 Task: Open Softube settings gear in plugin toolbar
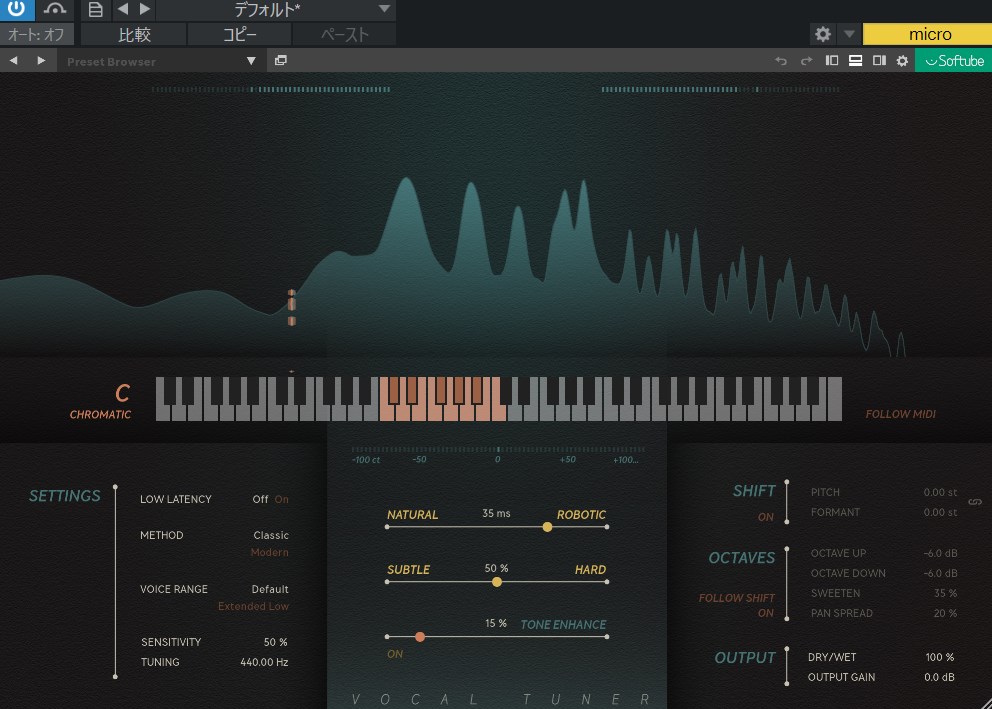point(902,61)
